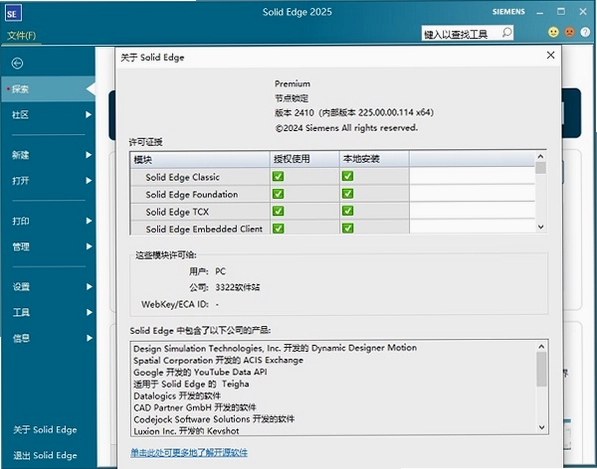
Task: Select the Dynamic Designer Motion line
Action: click(x=275, y=348)
